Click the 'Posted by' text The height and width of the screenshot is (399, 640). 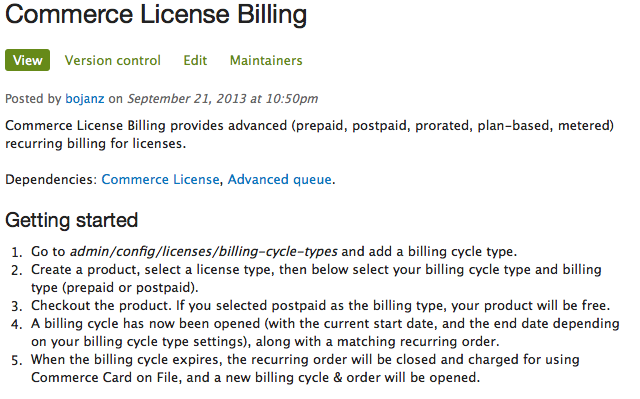coord(33,99)
